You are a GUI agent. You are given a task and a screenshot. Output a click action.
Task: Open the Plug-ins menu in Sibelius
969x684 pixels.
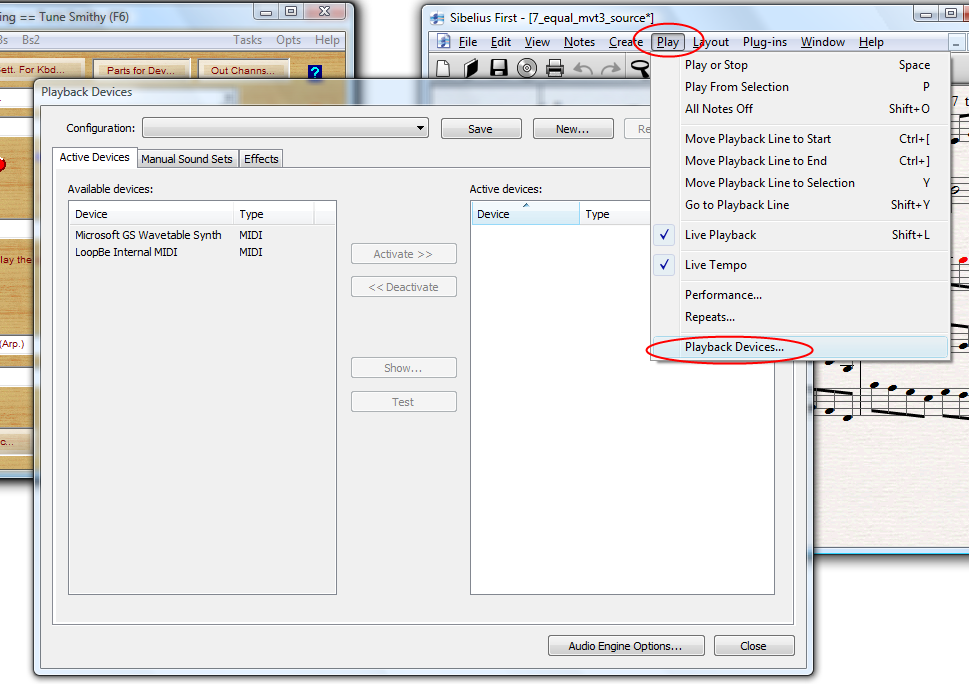[x=764, y=42]
